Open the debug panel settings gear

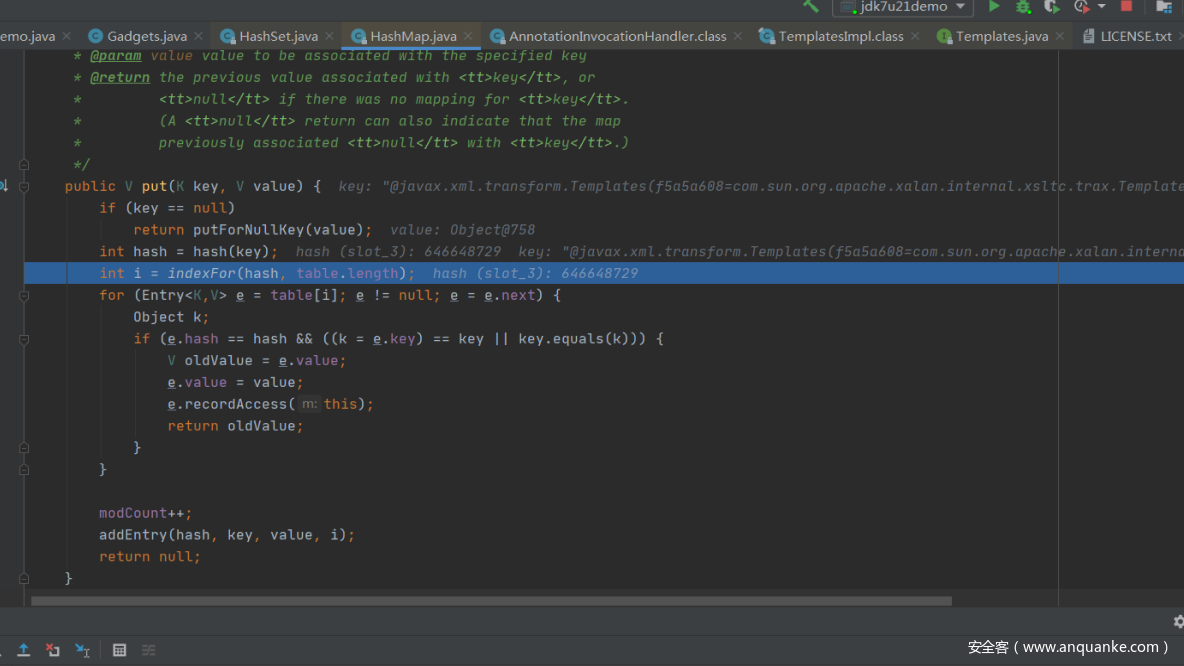[1178, 622]
